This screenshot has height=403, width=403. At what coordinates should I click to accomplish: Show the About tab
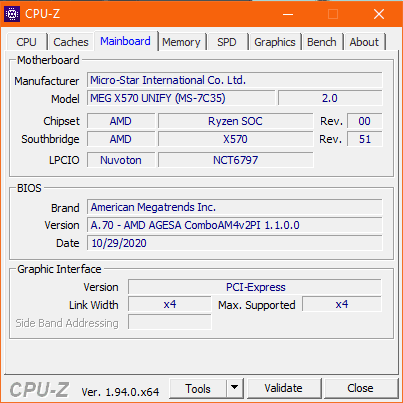tap(364, 42)
